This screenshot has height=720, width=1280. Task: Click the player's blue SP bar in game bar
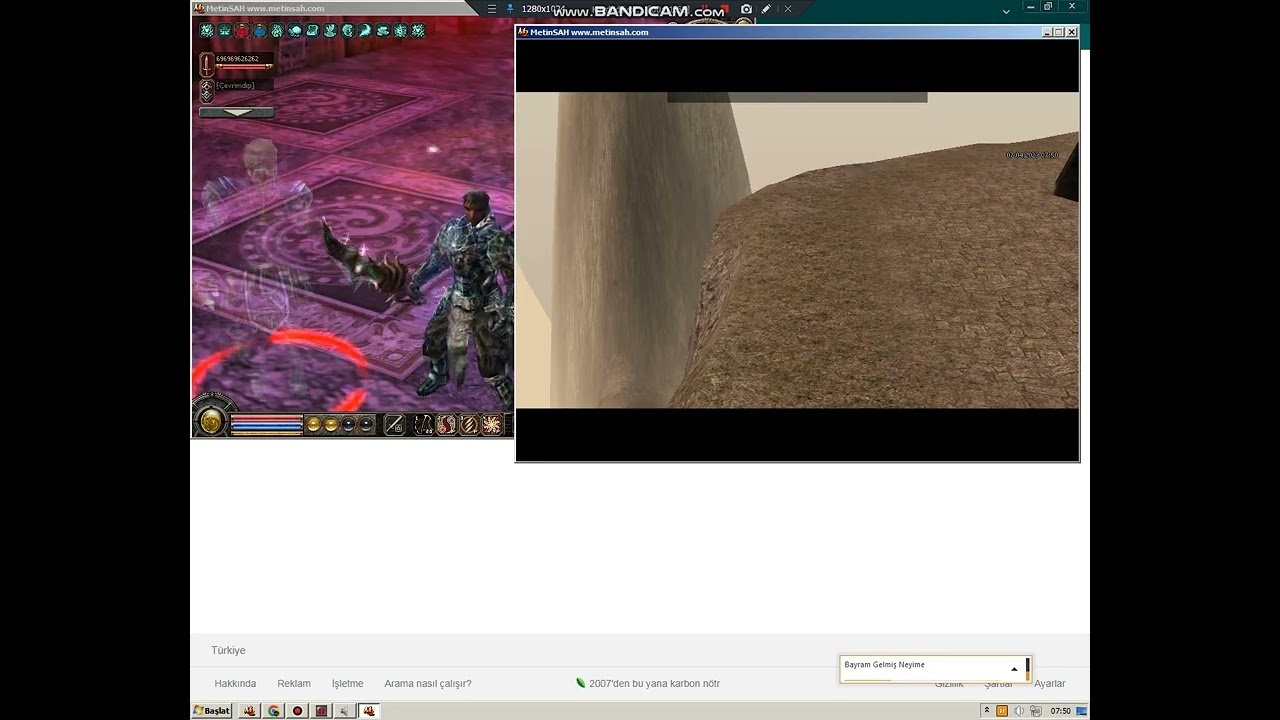(267, 428)
